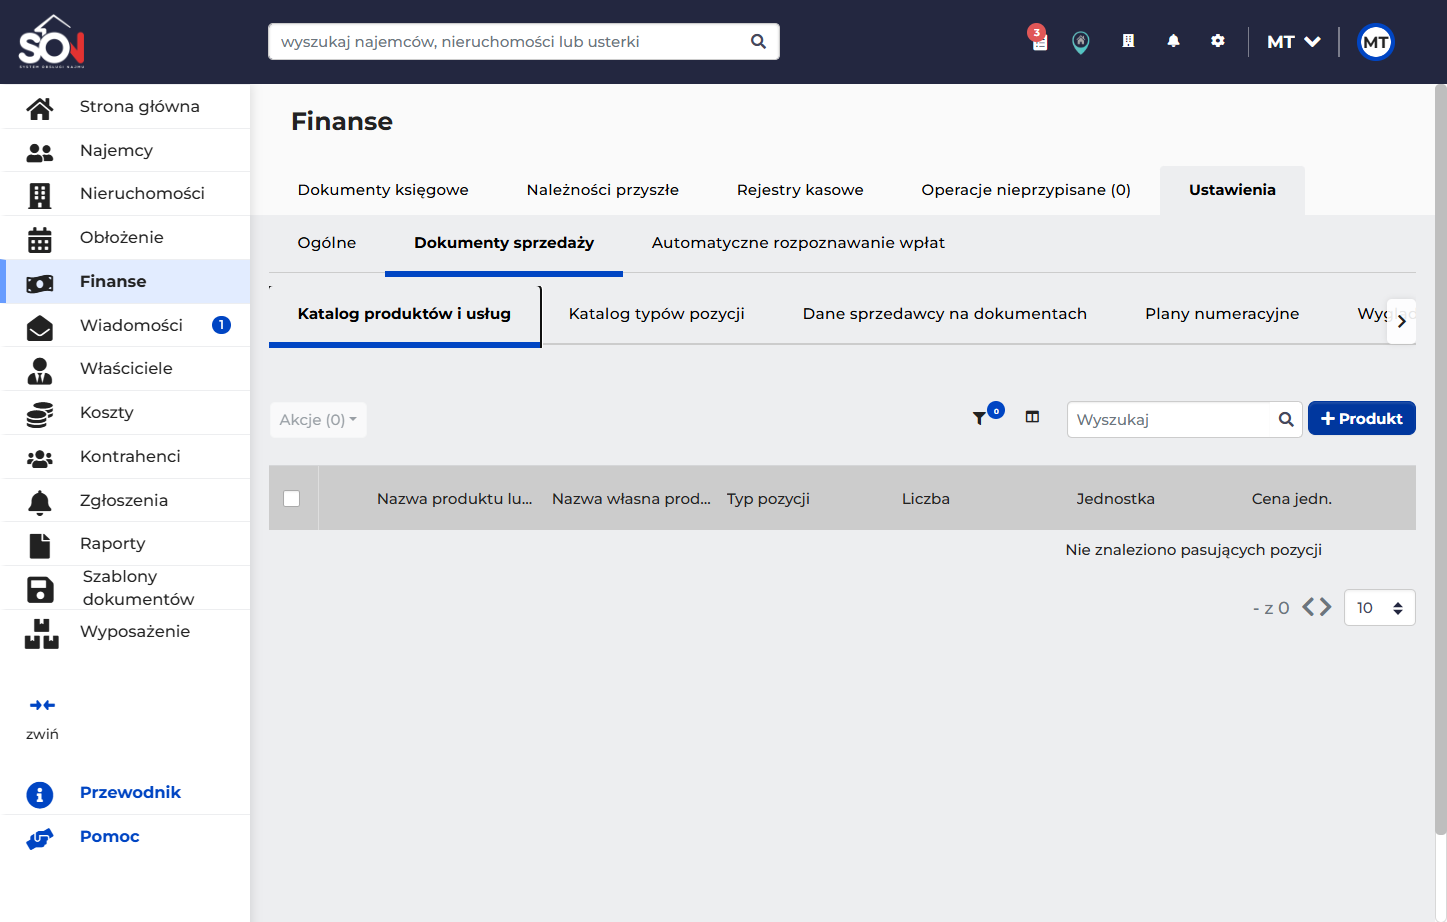Open the Akcje (0) dropdown
Image resolution: width=1447 pixels, height=922 pixels.
click(318, 419)
